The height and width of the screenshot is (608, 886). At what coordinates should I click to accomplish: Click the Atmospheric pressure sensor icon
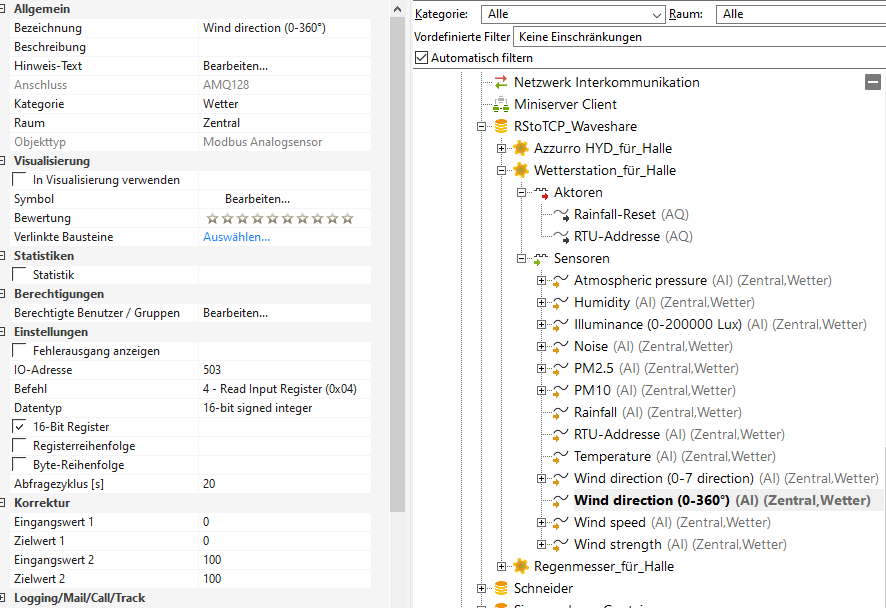[561, 281]
